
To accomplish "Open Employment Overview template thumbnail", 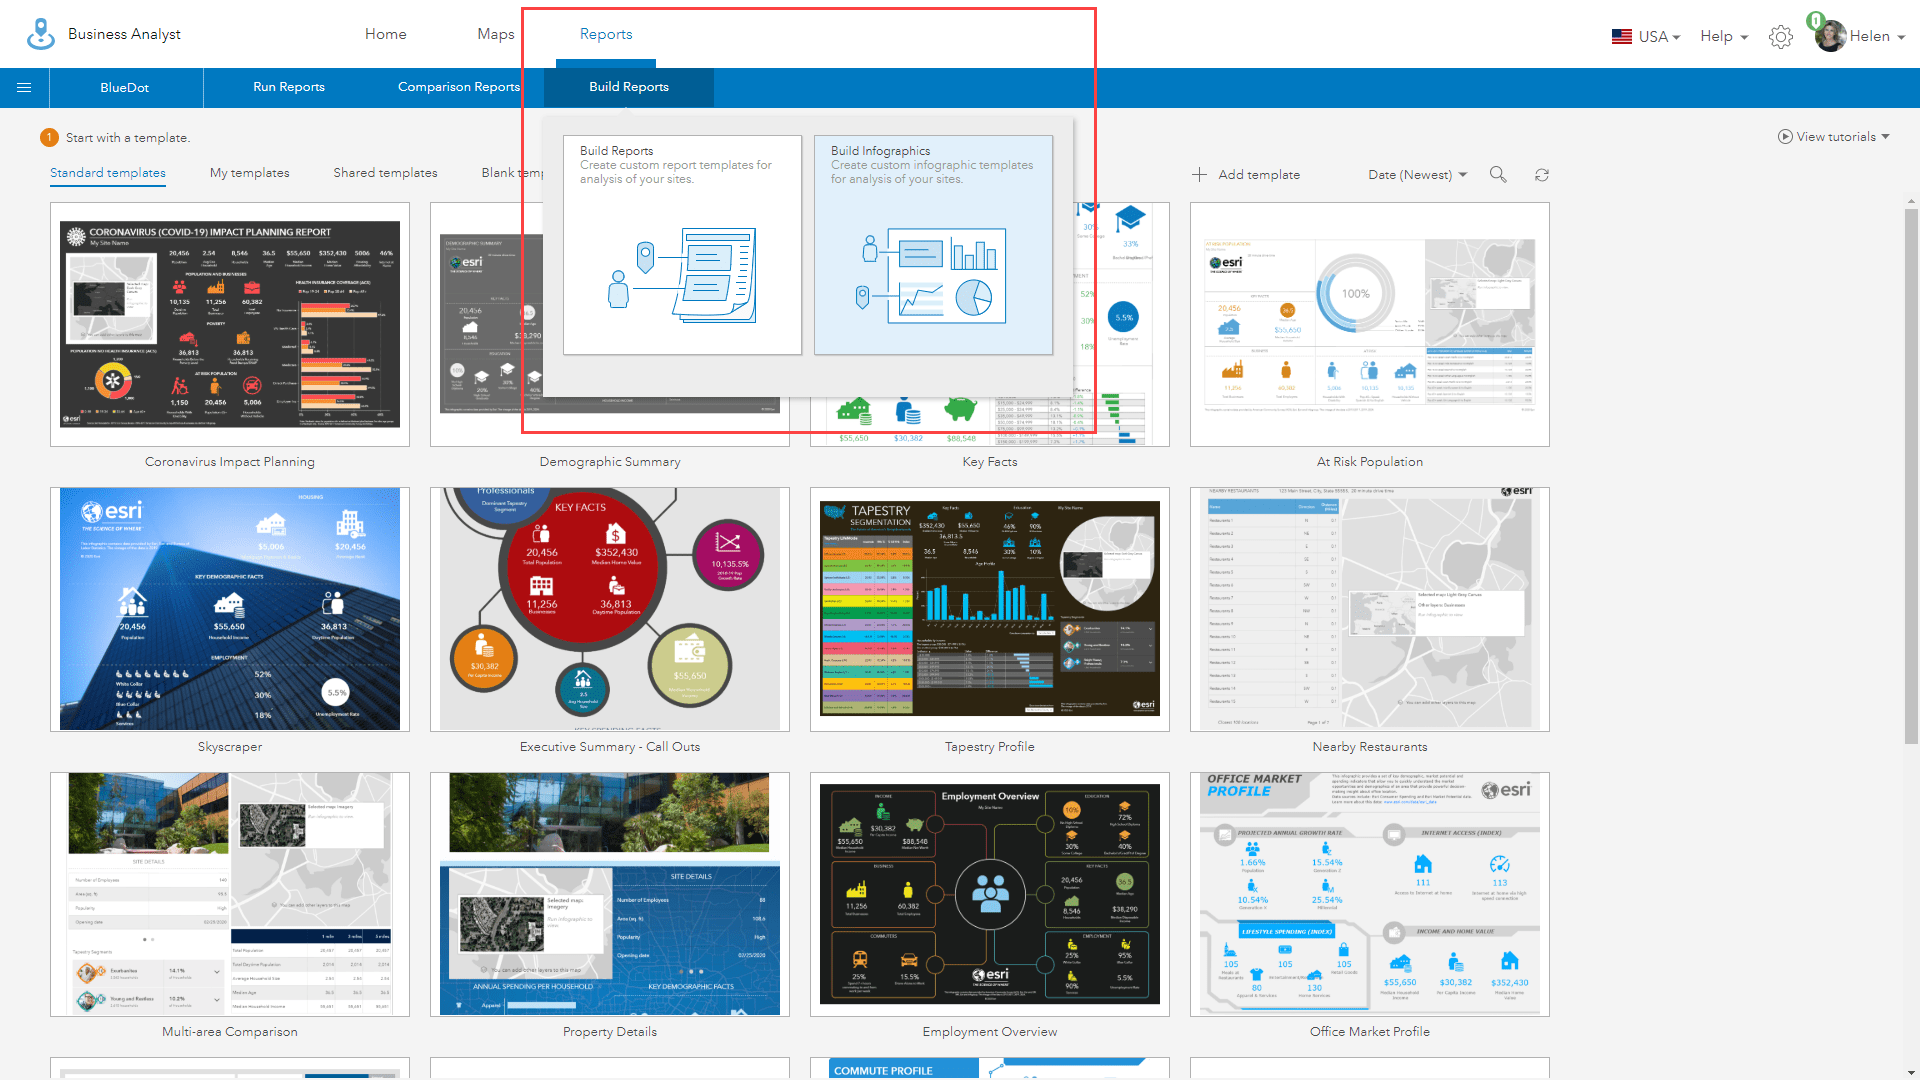I will tap(990, 894).
